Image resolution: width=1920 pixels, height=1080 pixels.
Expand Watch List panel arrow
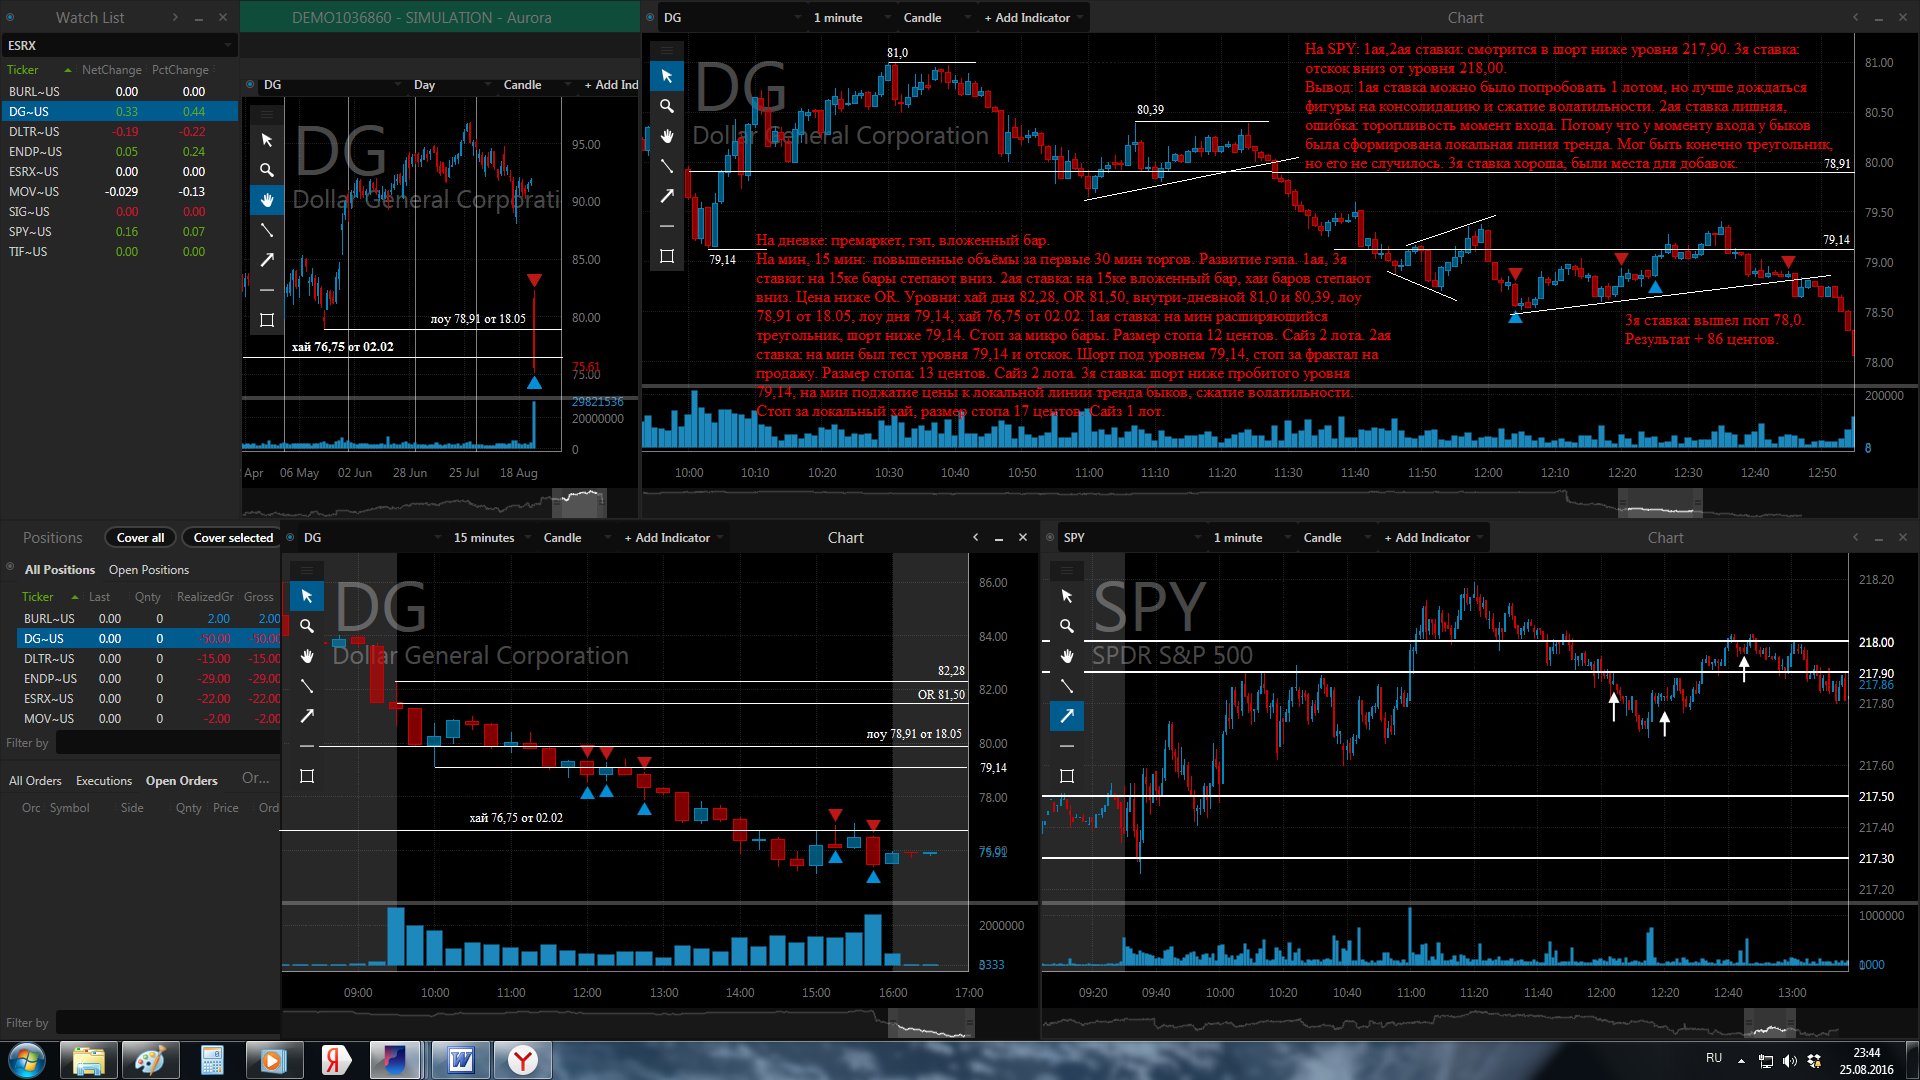(x=175, y=17)
